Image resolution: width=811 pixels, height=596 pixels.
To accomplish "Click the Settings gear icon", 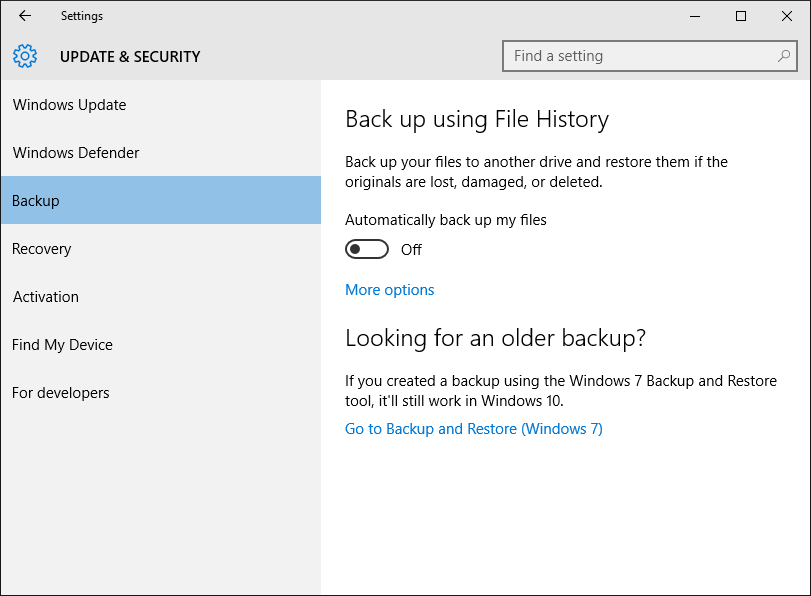I will (24, 56).
